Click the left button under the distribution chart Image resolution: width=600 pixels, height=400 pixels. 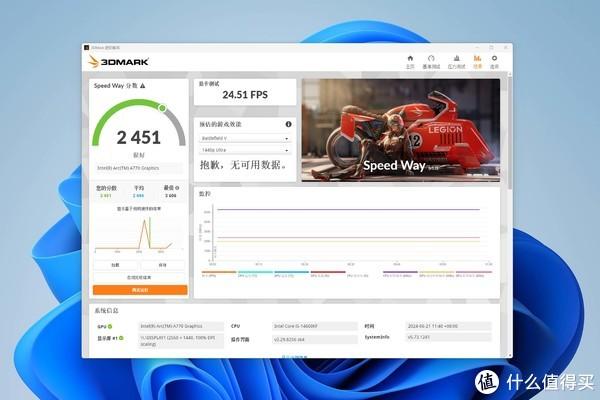(x=116, y=265)
